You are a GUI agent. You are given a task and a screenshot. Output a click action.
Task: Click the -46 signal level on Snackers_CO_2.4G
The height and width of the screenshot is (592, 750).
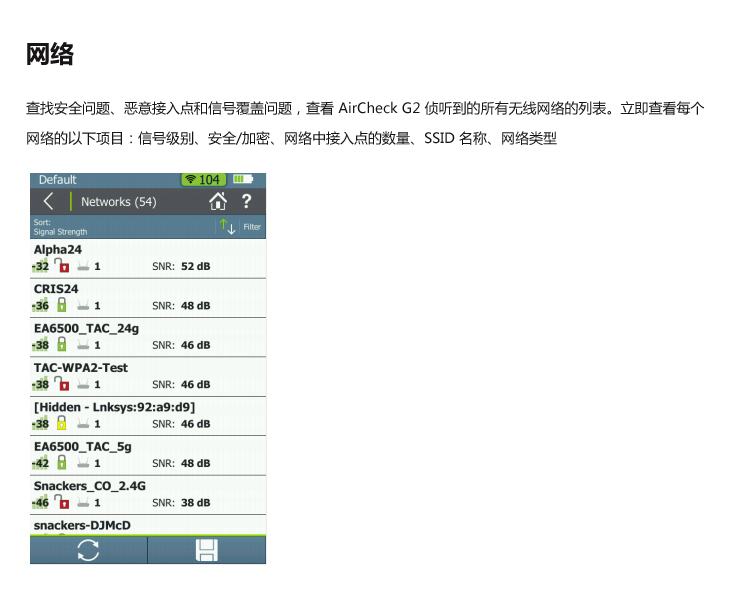[40, 503]
